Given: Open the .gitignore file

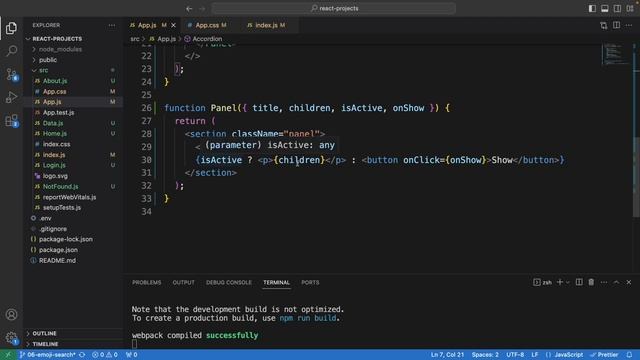Looking at the screenshot, I should pos(53,229).
